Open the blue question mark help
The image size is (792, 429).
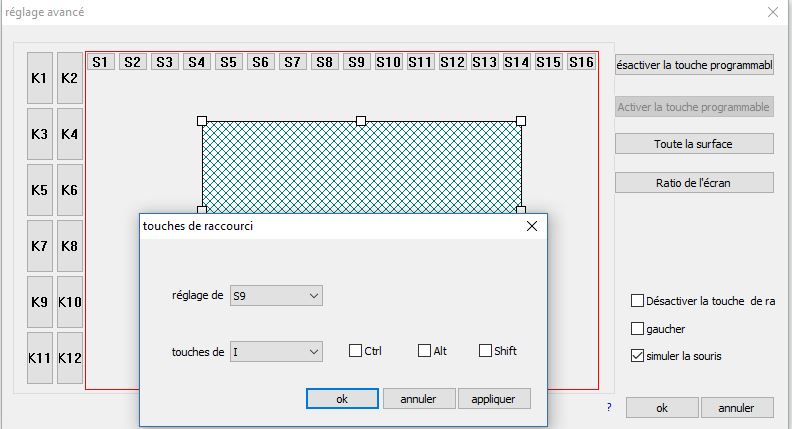click(x=609, y=407)
